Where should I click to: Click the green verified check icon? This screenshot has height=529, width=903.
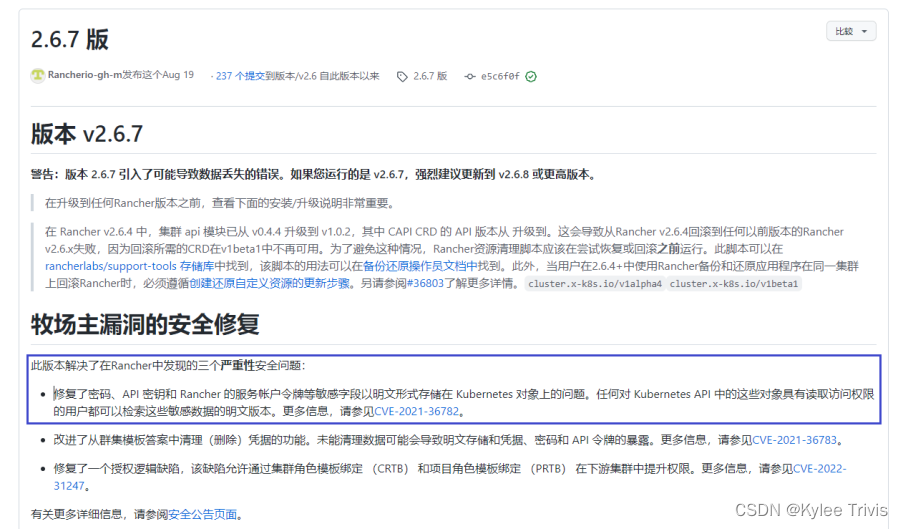point(531,77)
